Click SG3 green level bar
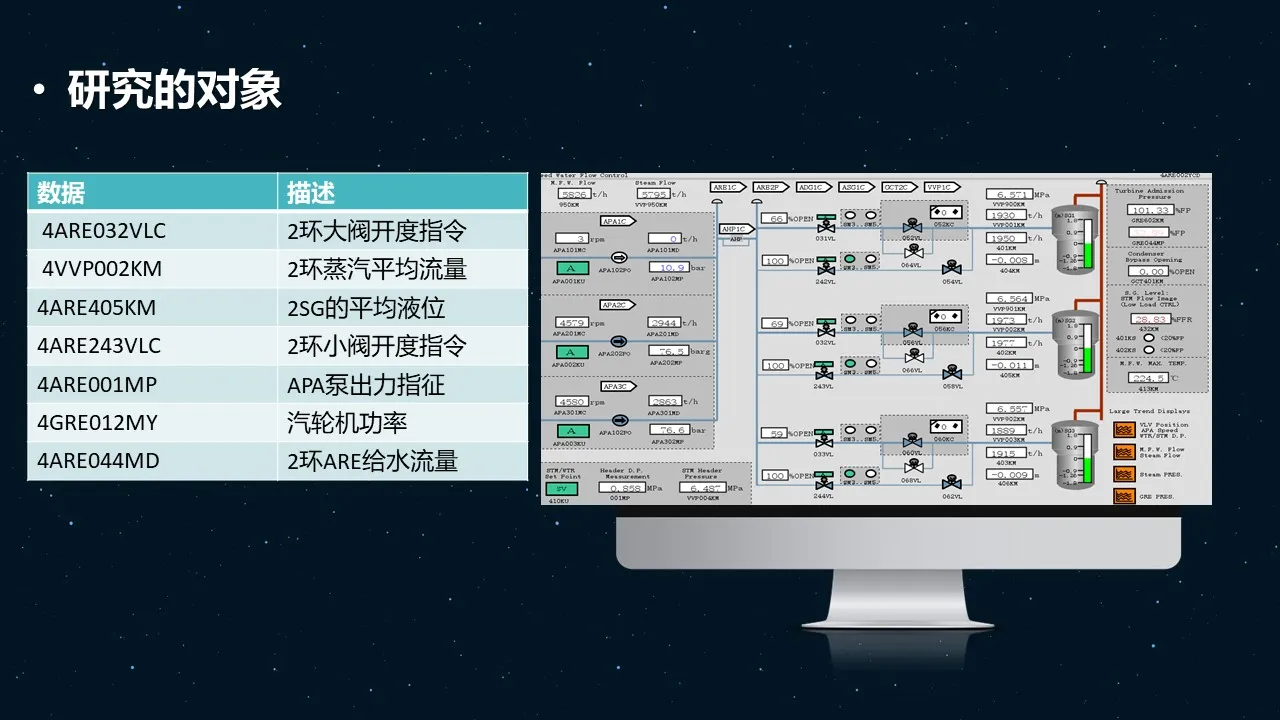The height and width of the screenshot is (720, 1280). pyautogui.click(x=1088, y=469)
